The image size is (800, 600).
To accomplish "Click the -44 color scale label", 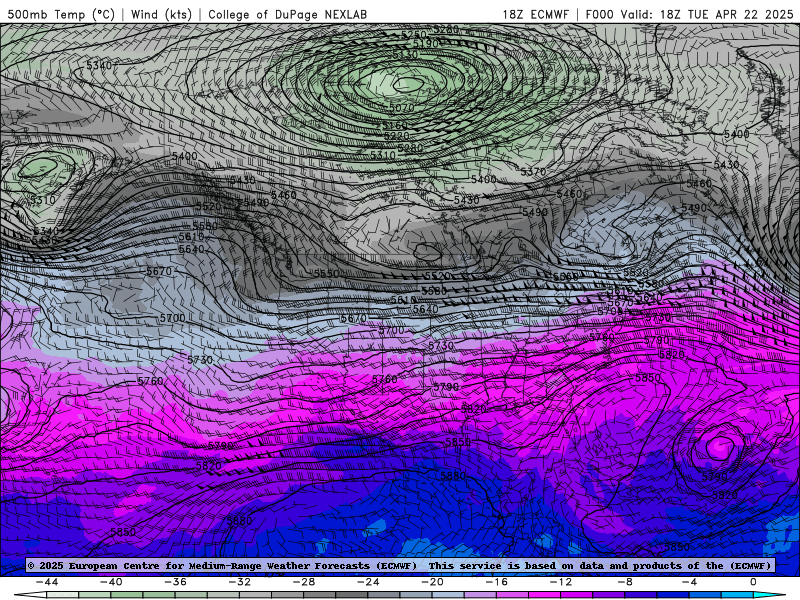I will click(47, 582).
